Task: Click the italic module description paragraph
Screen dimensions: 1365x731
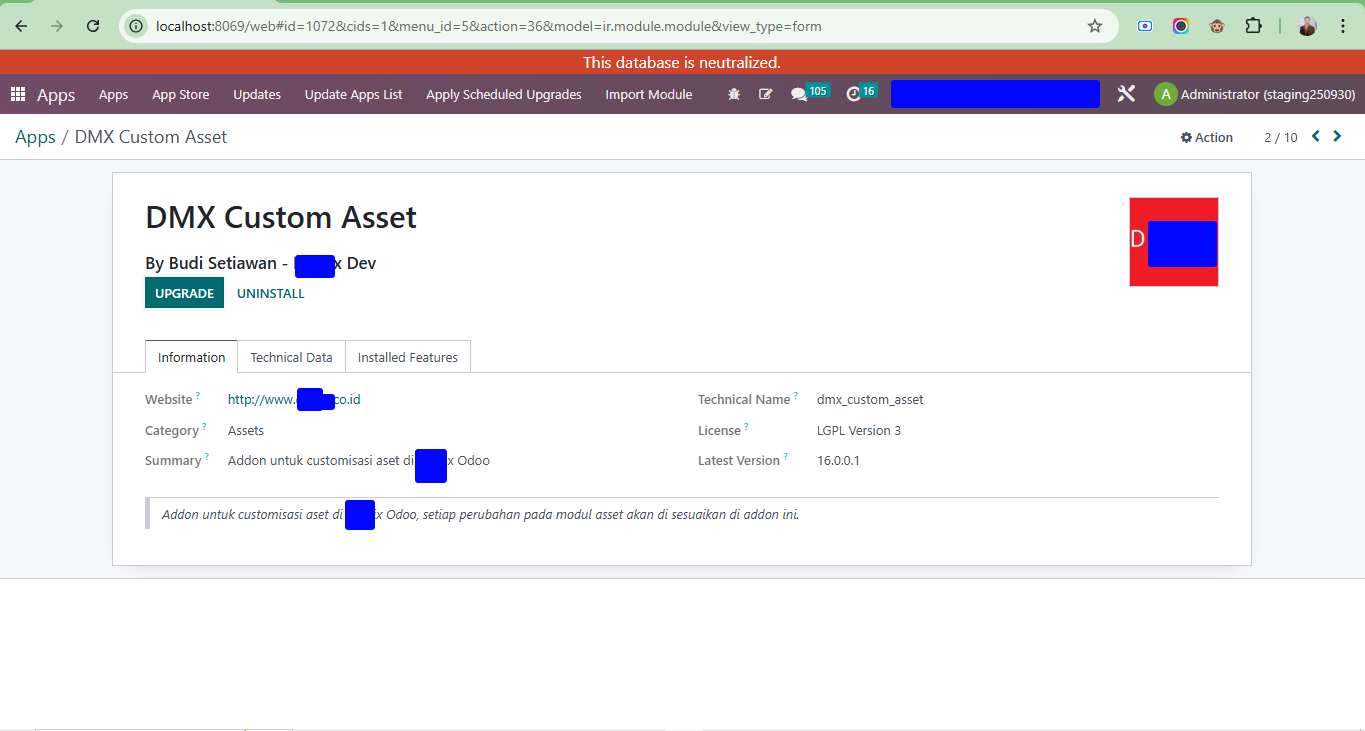Action: coord(480,514)
